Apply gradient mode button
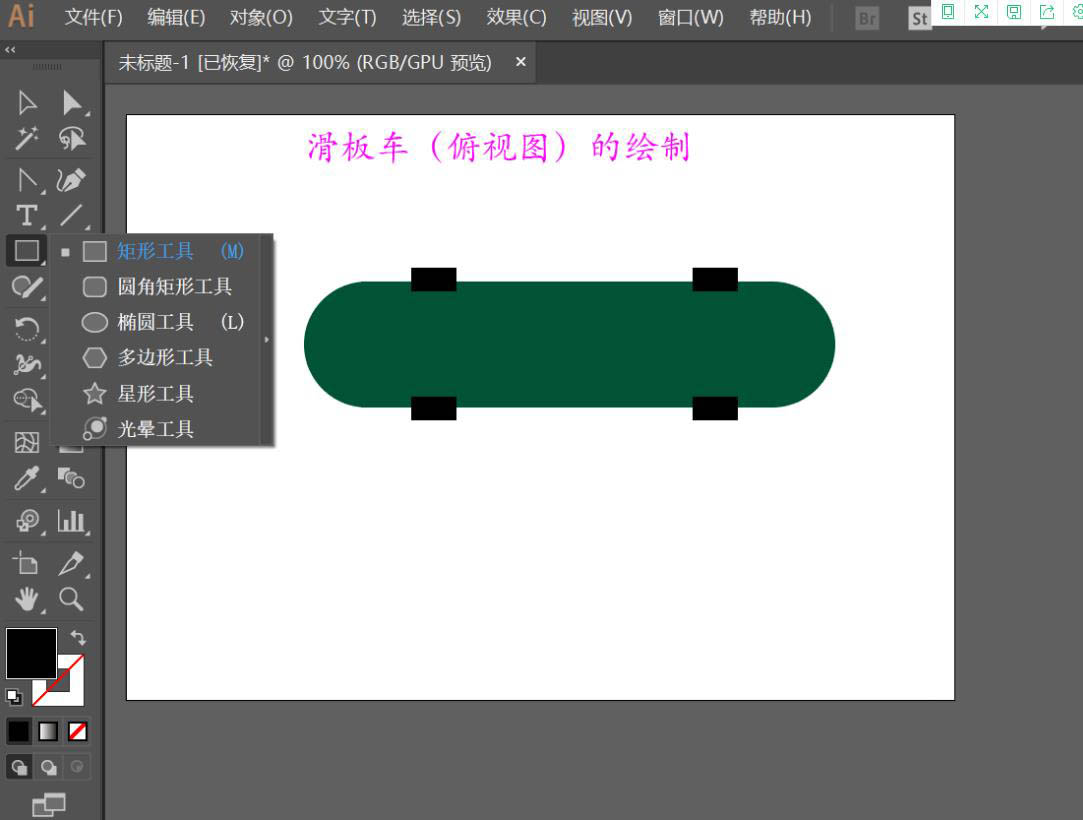The image size is (1083, 820). 48,731
